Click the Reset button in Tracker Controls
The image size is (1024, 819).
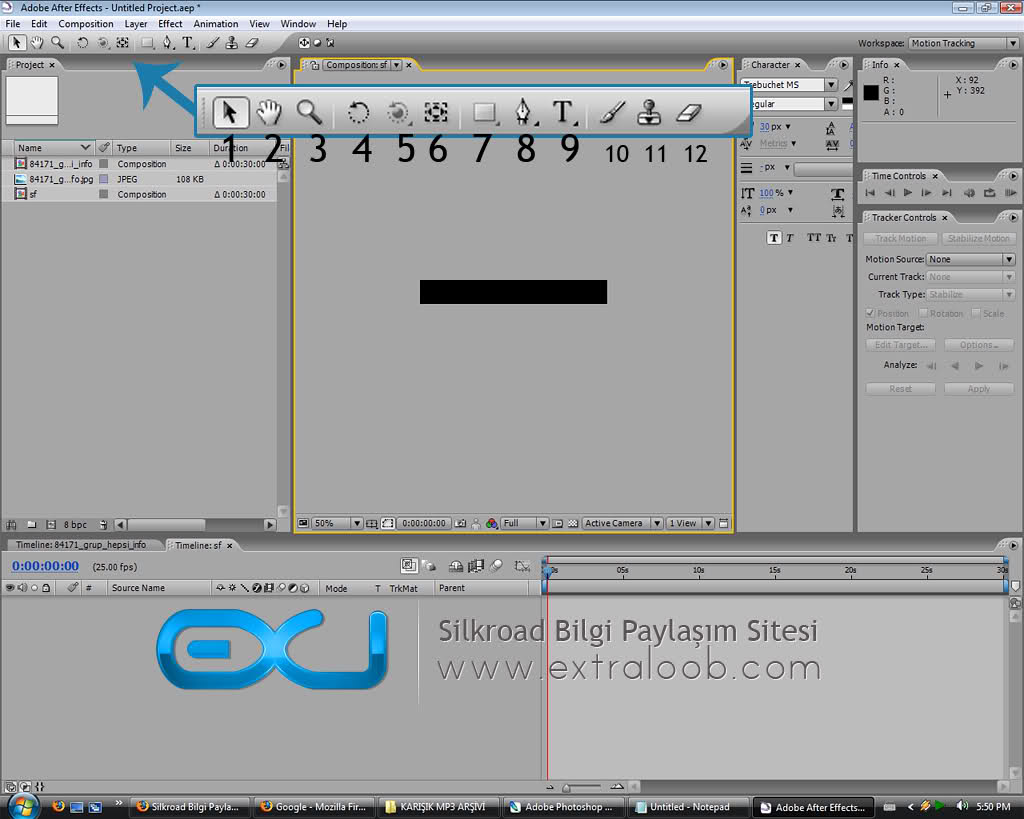(901, 389)
